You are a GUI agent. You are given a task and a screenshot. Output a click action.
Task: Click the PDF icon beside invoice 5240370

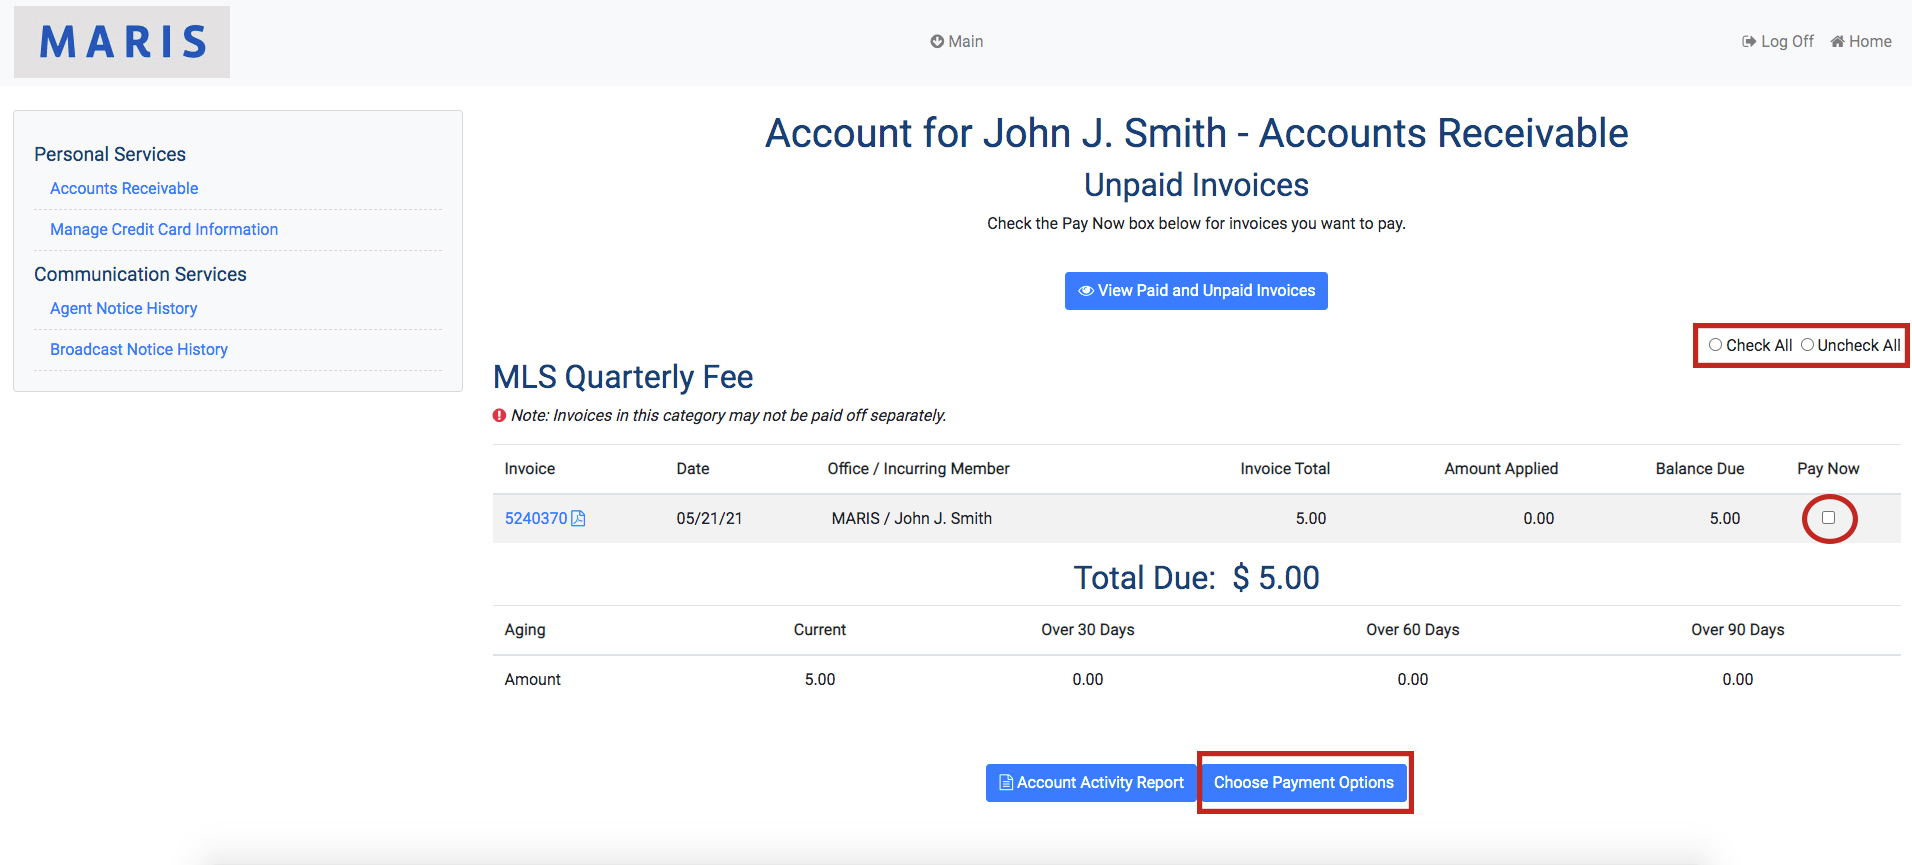(x=578, y=518)
